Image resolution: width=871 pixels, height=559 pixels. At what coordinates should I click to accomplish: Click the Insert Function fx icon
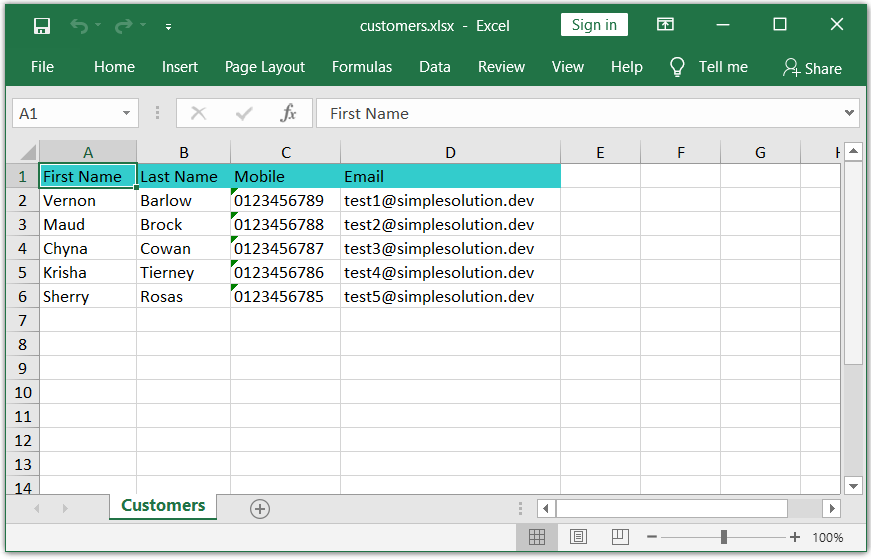(x=288, y=113)
